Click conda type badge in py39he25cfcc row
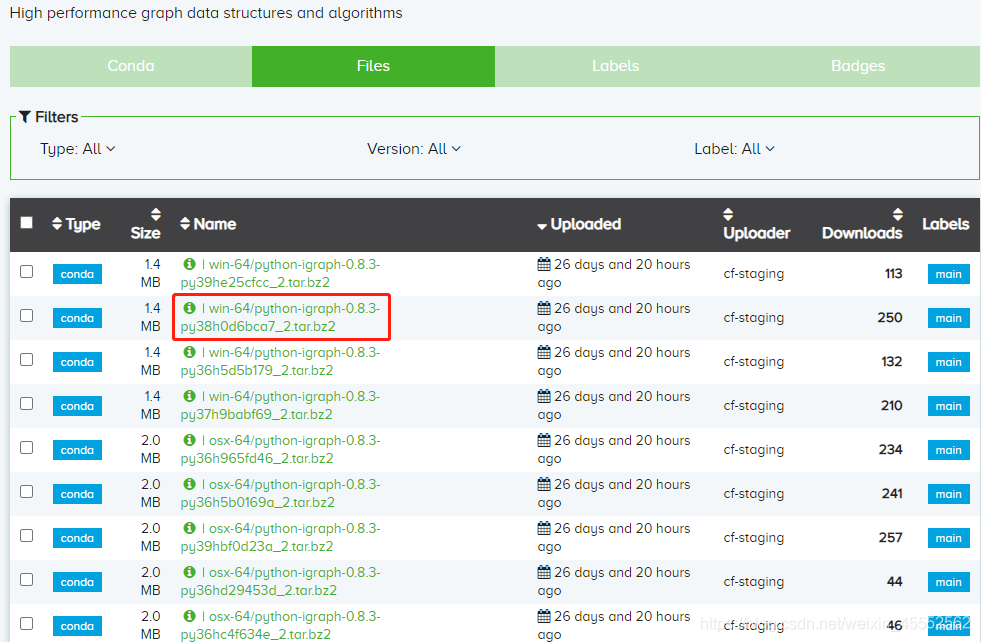The height and width of the screenshot is (642, 981). coord(77,274)
